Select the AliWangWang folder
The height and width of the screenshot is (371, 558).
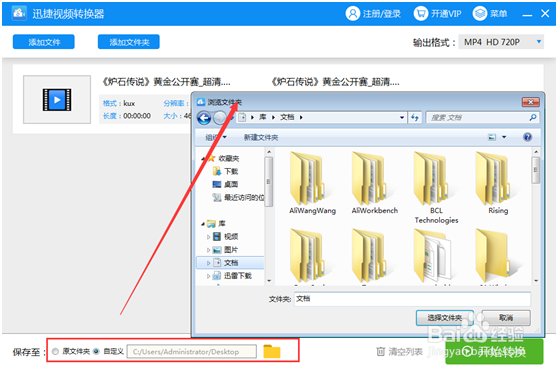point(312,183)
